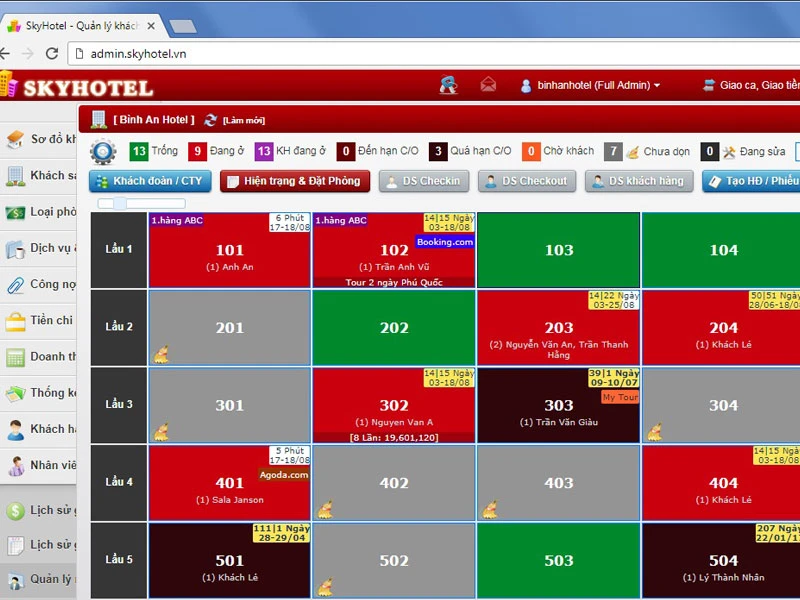This screenshot has height=600, width=800.
Task: Select room 503 tile
Action: (x=558, y=560)
